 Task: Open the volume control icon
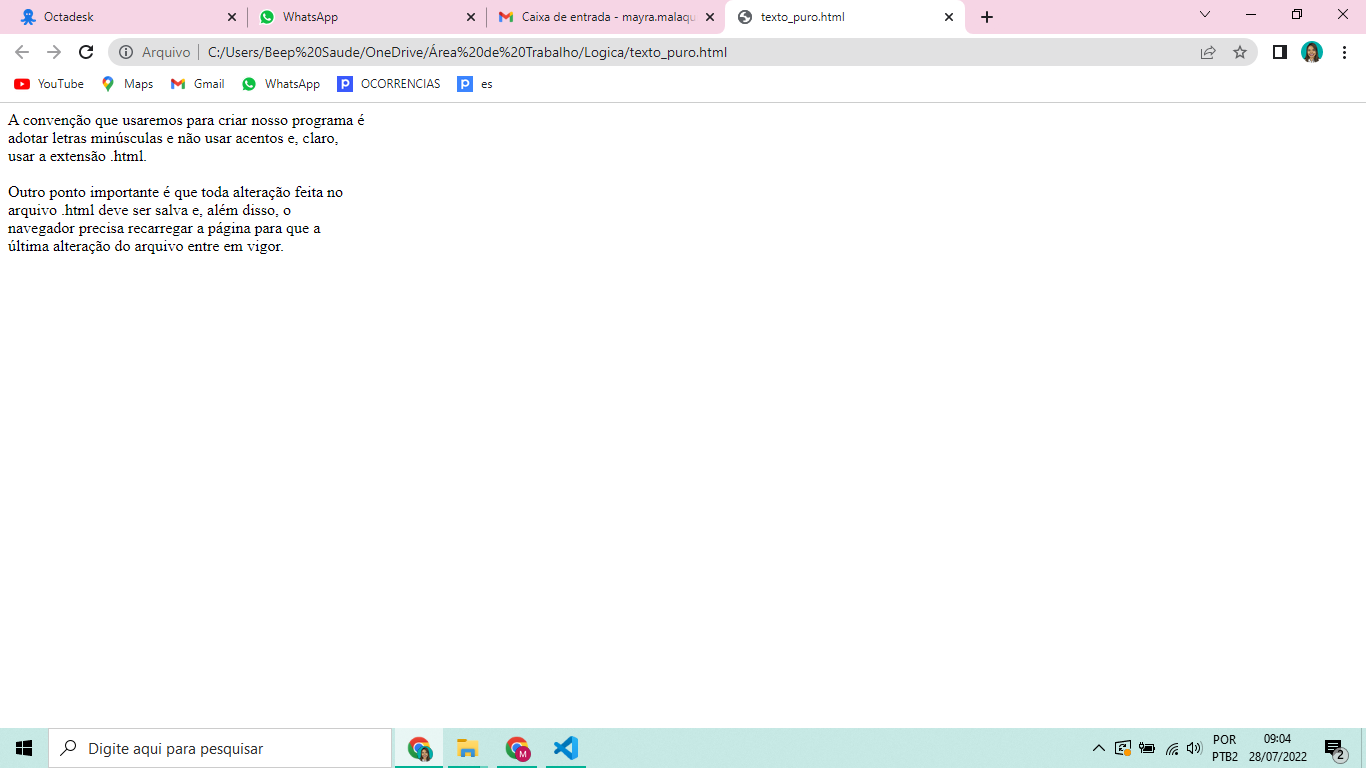point(1194,748)
